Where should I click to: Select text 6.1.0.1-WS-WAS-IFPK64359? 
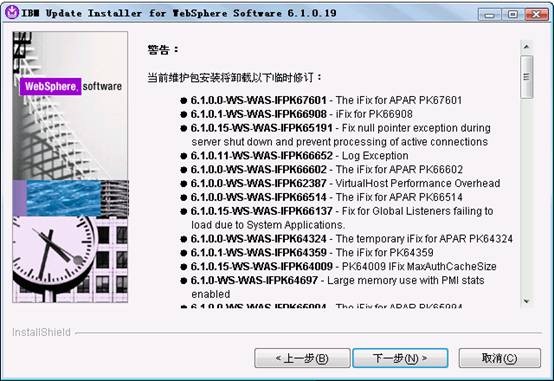258,252
